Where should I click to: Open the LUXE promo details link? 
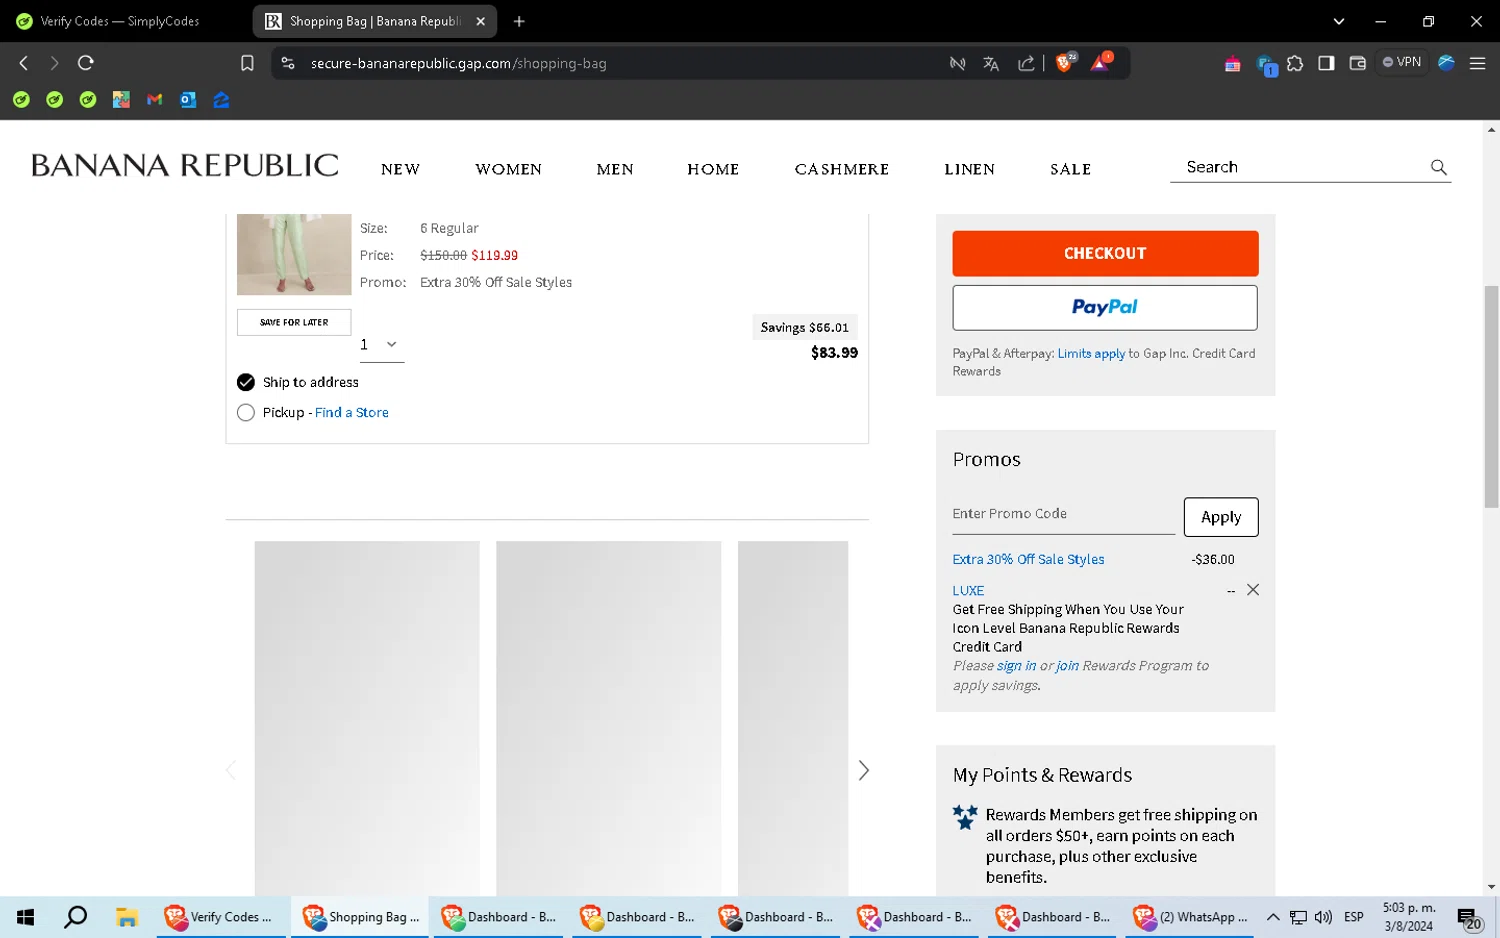tap(968, 591)
